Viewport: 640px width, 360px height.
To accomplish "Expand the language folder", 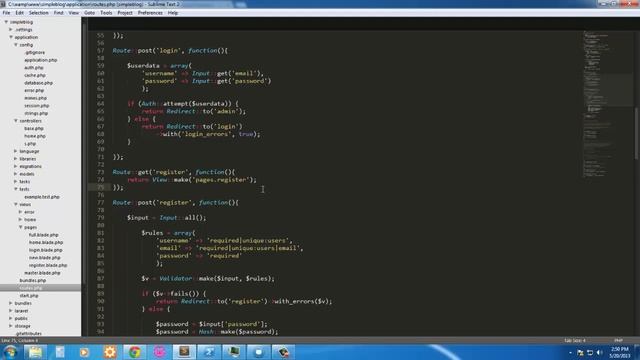I will click(x=16, y=151).
